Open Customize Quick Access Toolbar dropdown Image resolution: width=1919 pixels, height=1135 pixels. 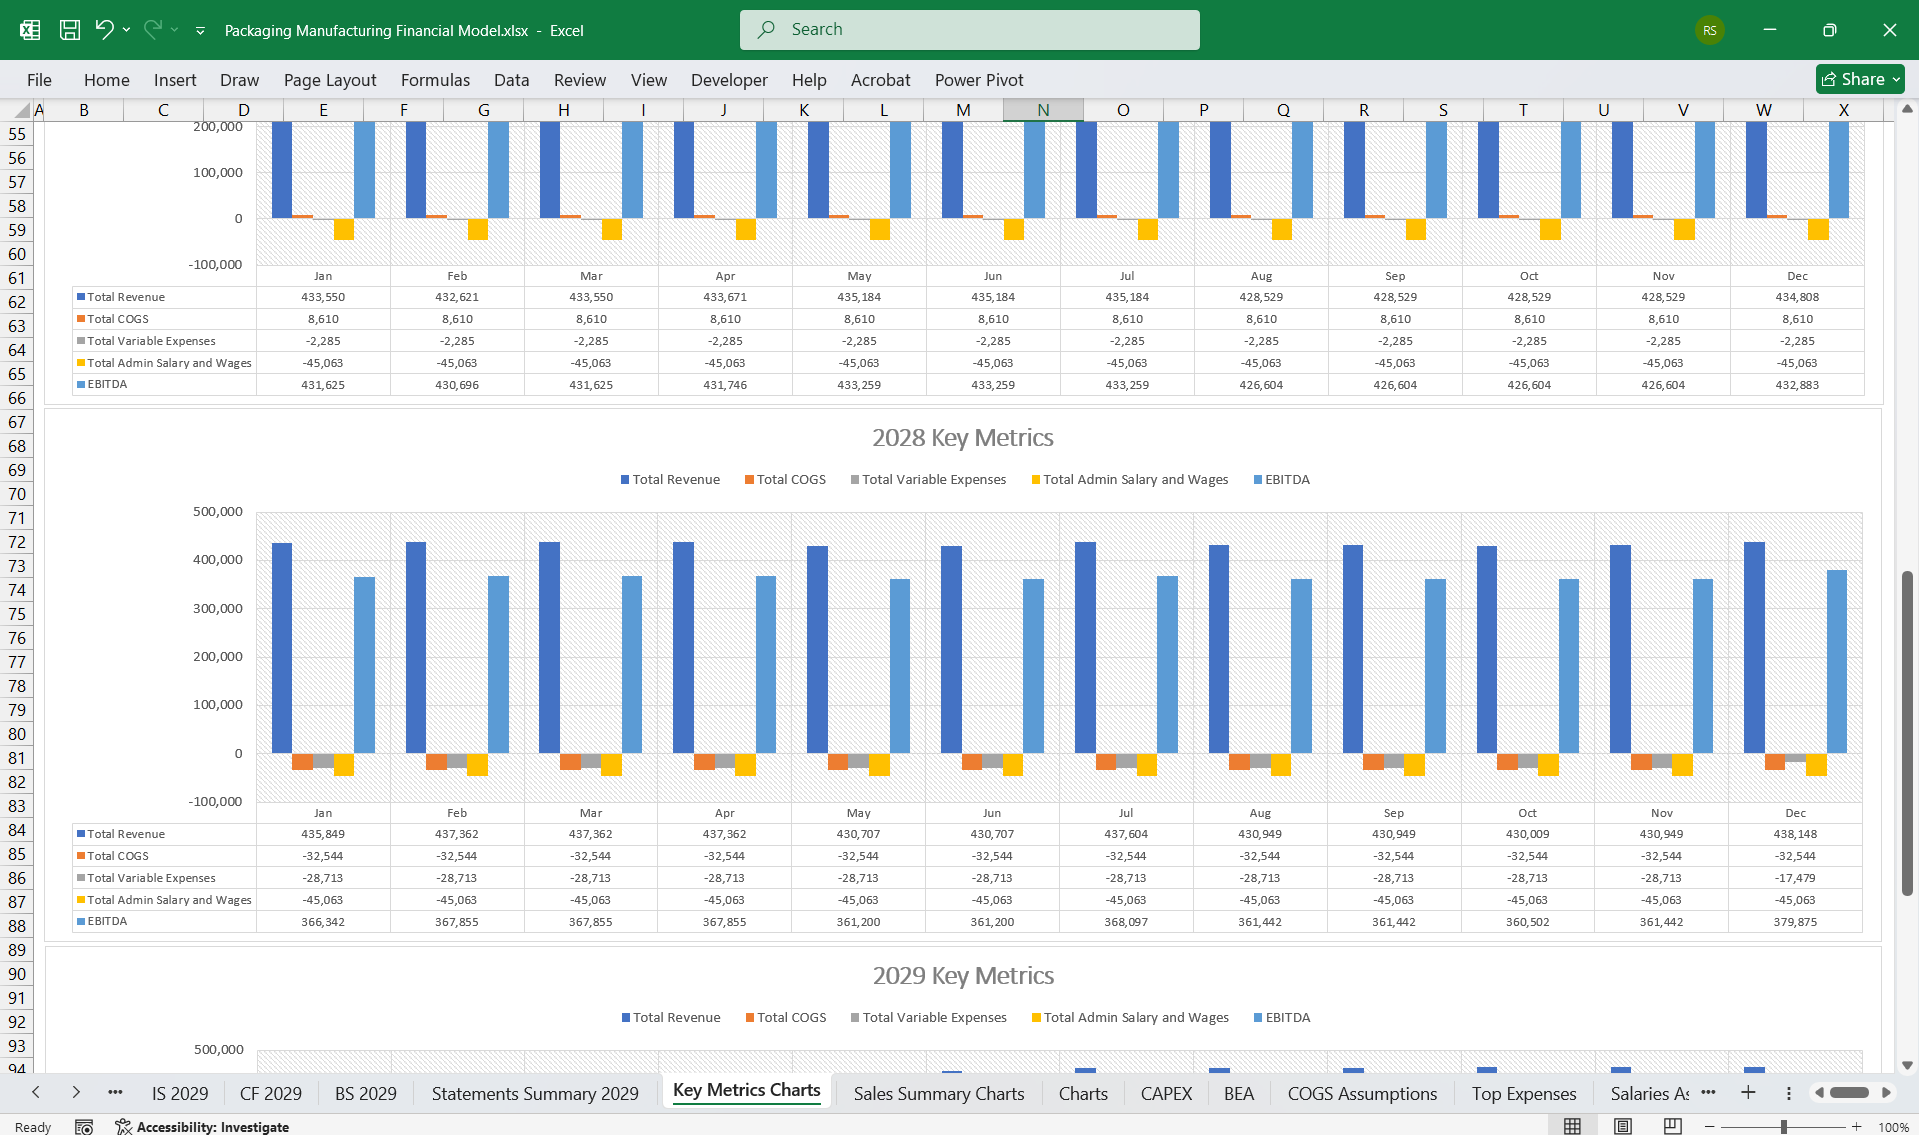click(x=200, y=31)
